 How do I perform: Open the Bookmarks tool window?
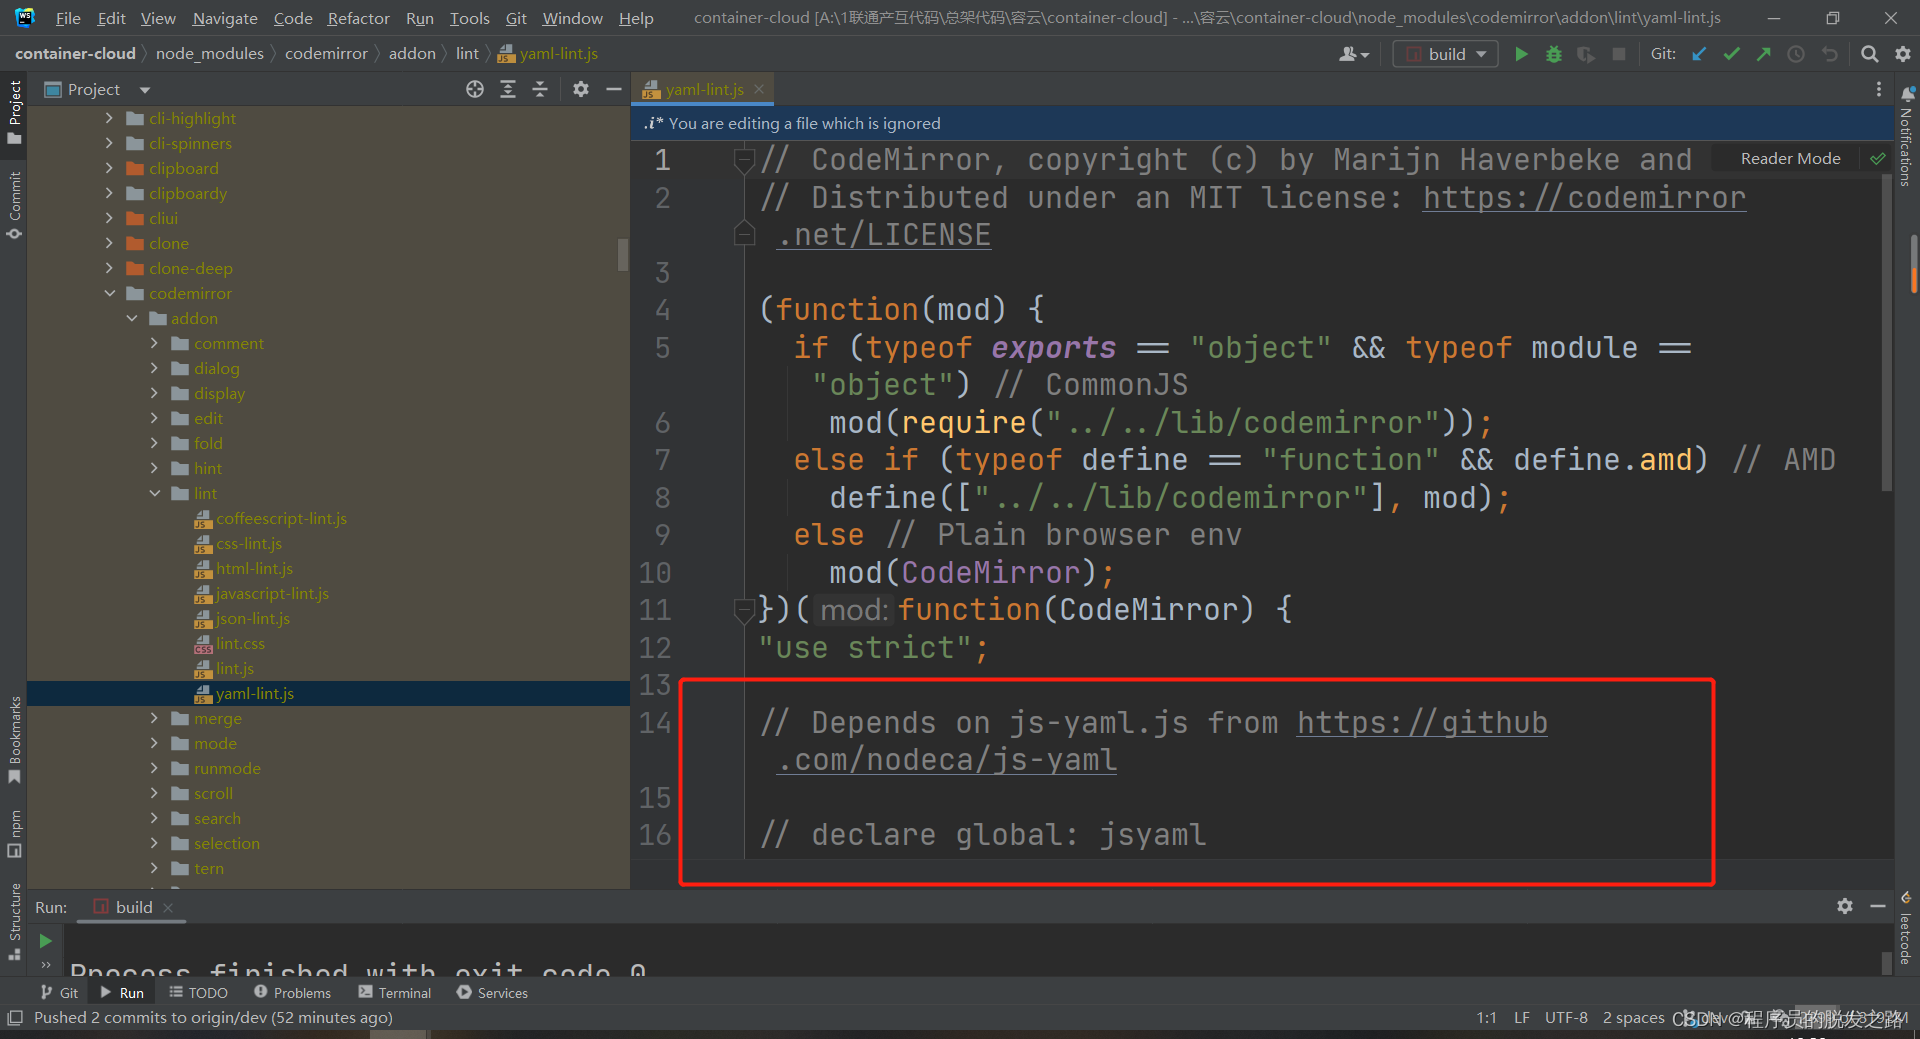14,740
